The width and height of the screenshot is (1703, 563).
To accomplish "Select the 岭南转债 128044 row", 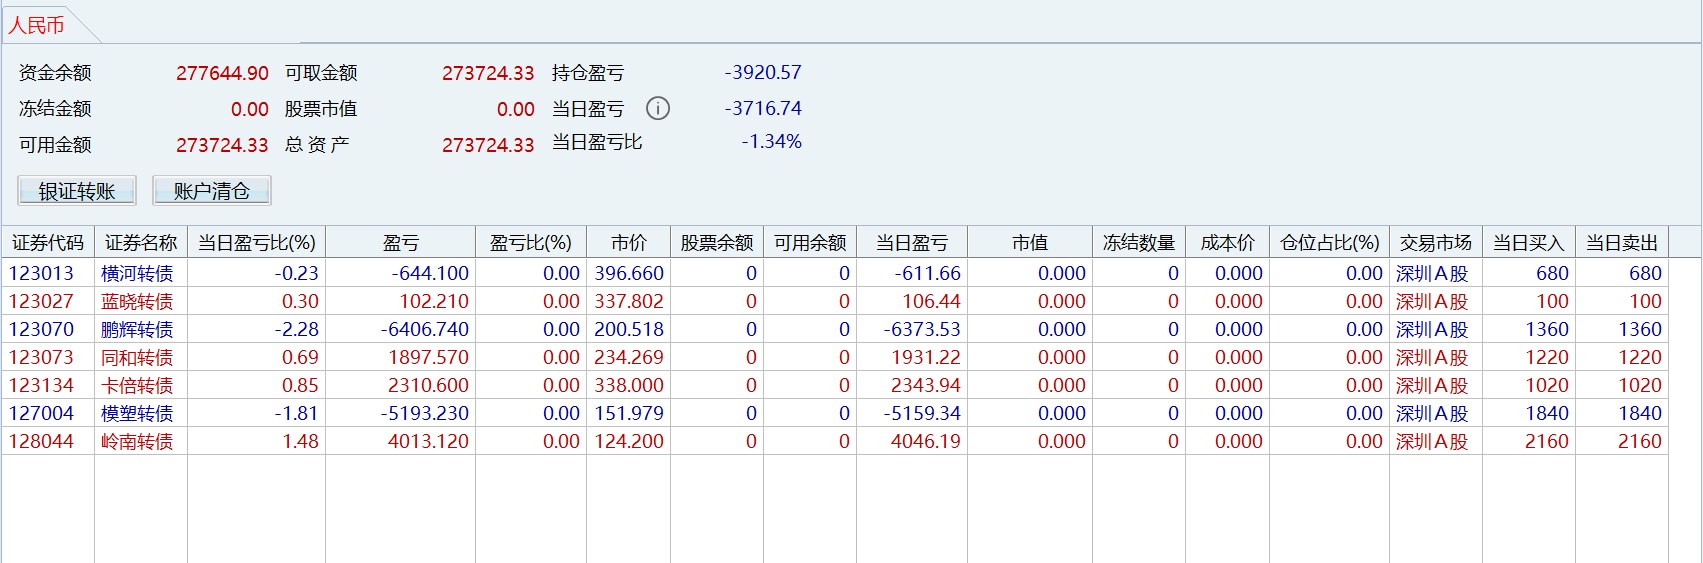I will click(835, 441).
